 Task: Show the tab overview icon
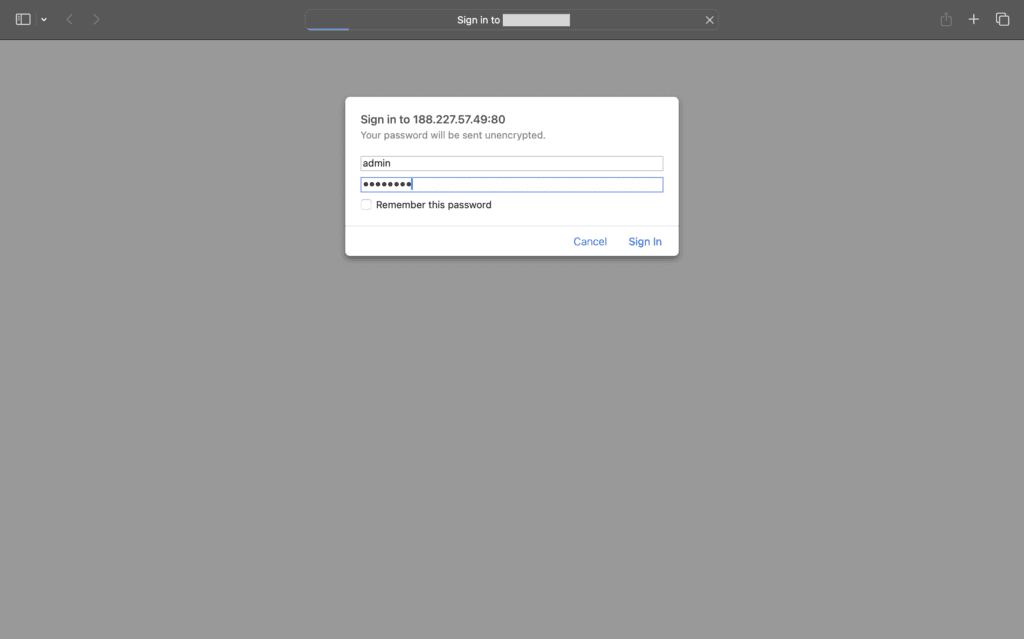click(1002, 19)
